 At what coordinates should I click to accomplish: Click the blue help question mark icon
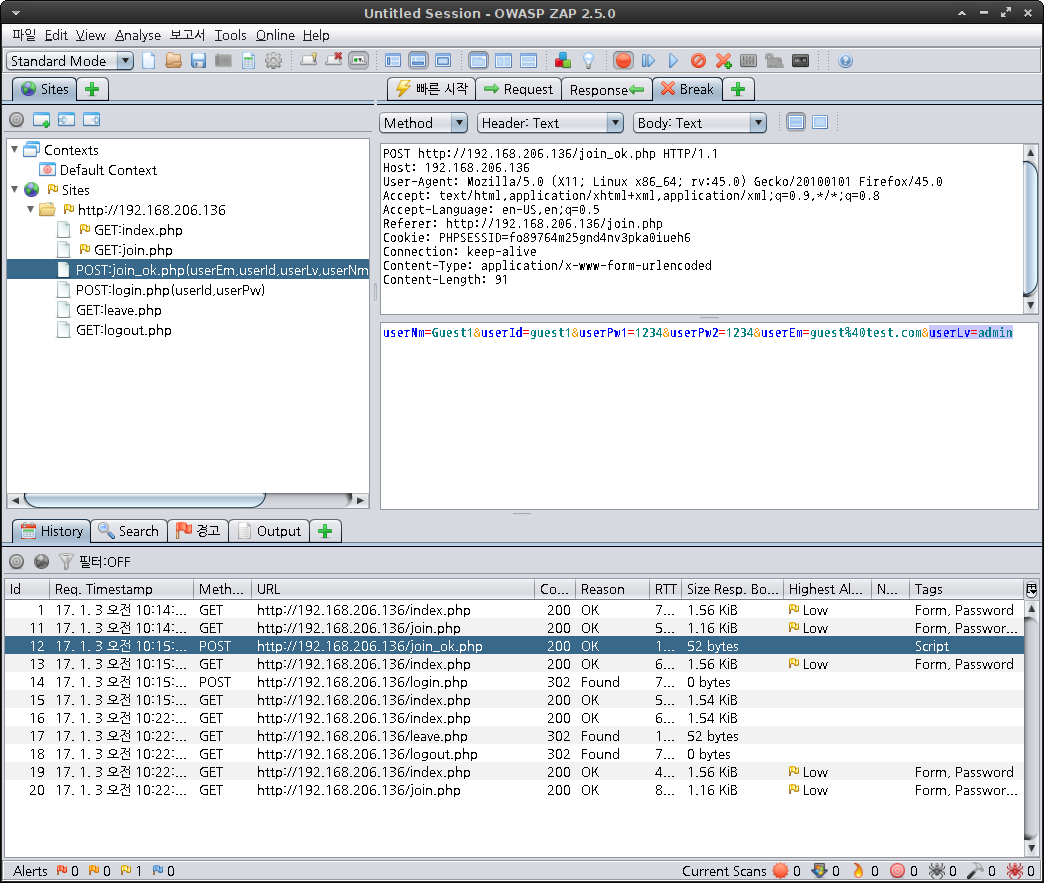[846, 61]
